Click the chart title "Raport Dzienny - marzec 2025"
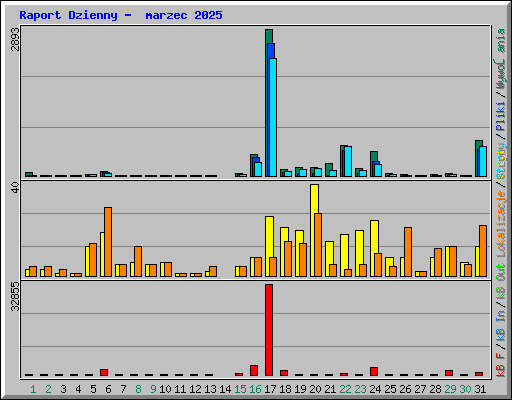 point(121,15)
